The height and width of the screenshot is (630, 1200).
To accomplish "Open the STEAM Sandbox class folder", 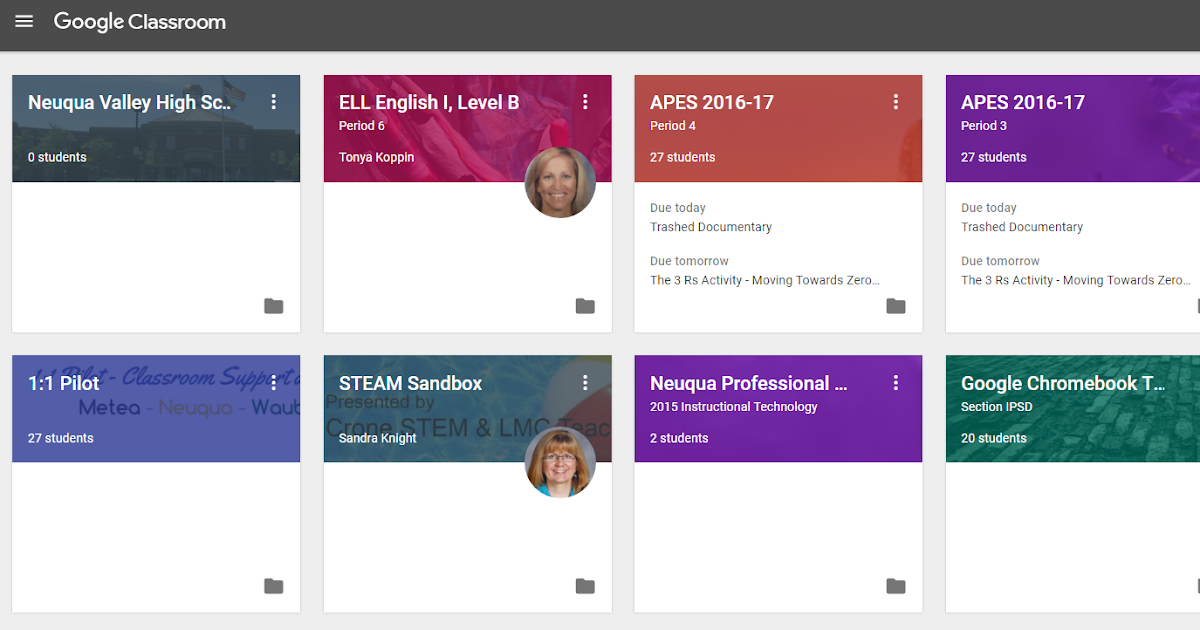I will point(585,586).
